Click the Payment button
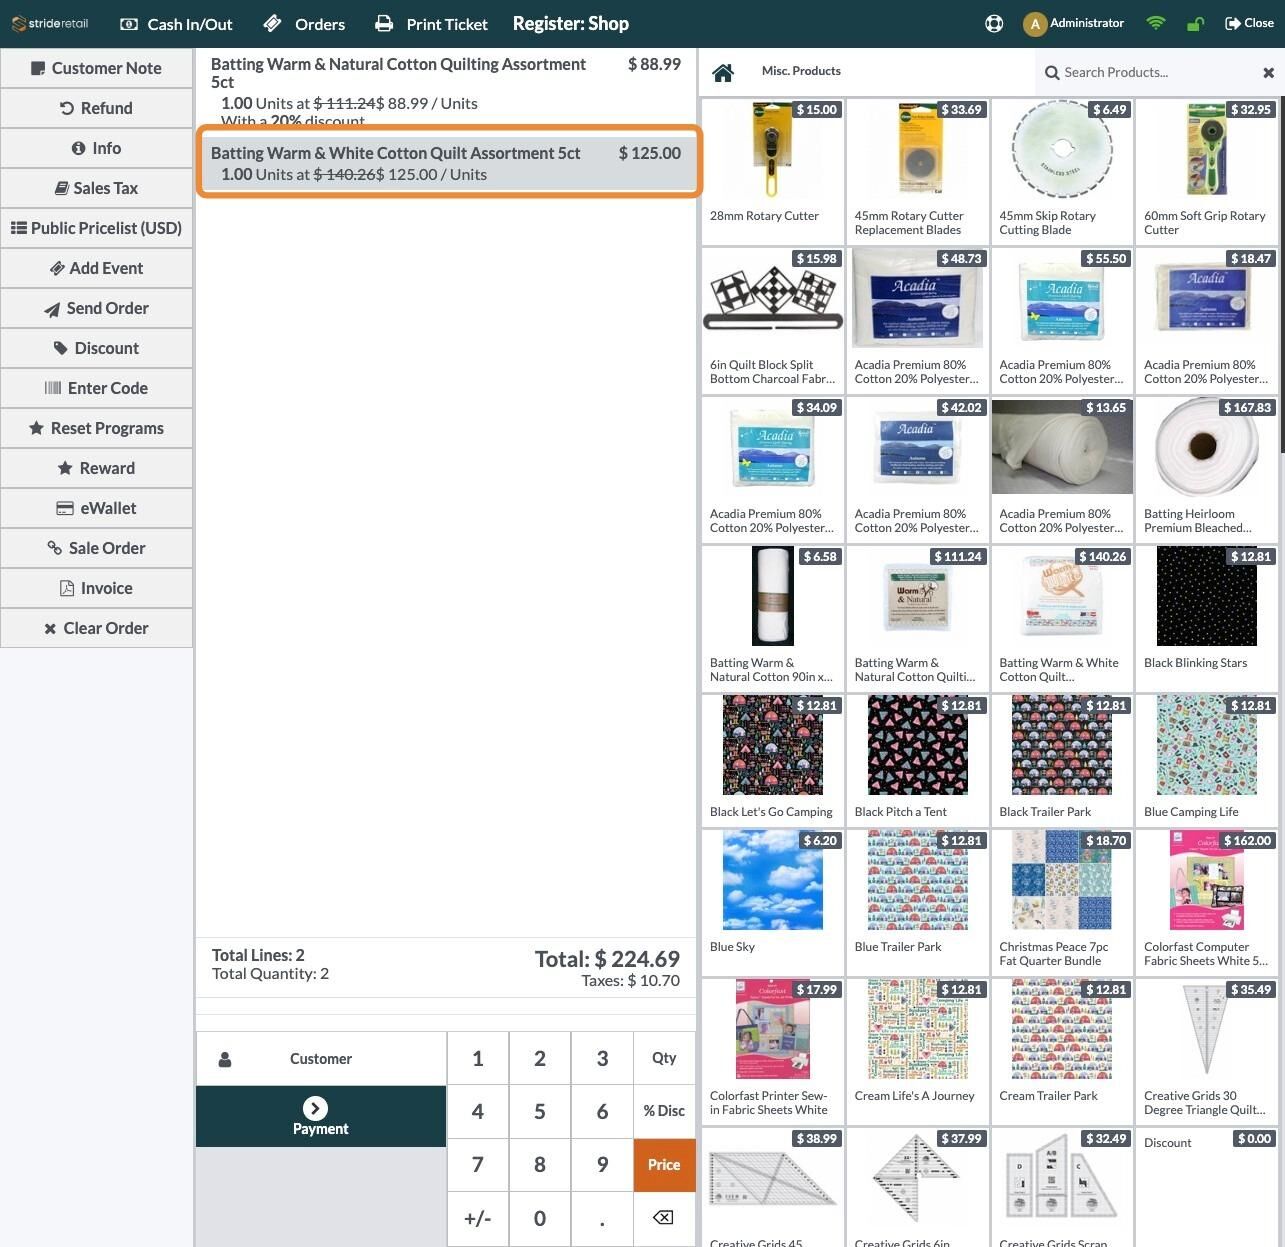This screenshot has width=1285, height=1247. [321, 1116]
